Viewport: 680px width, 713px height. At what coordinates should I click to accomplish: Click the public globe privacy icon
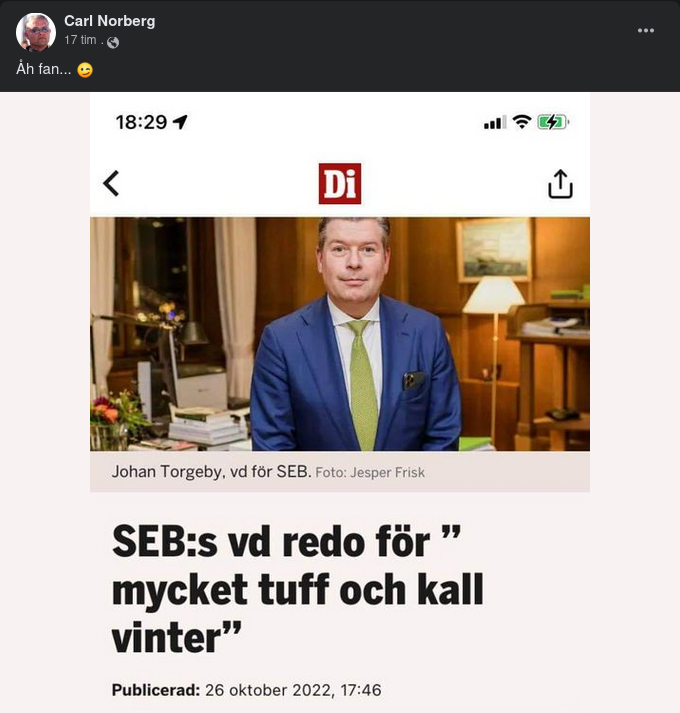113,42
